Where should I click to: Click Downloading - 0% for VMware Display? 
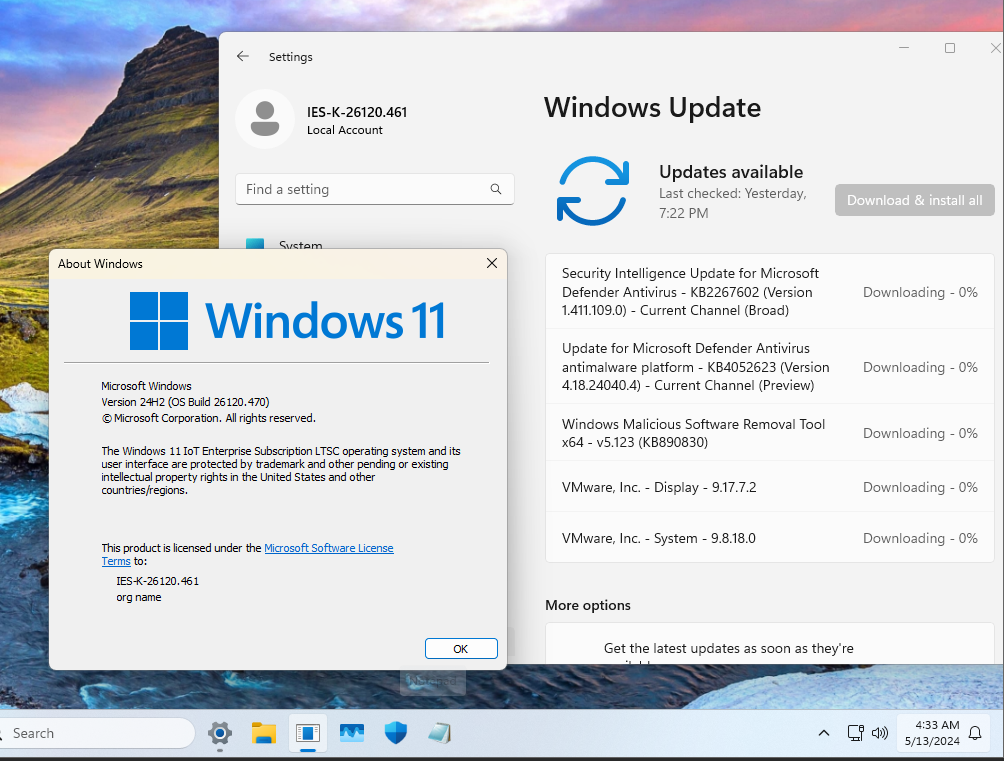(920, 487)
